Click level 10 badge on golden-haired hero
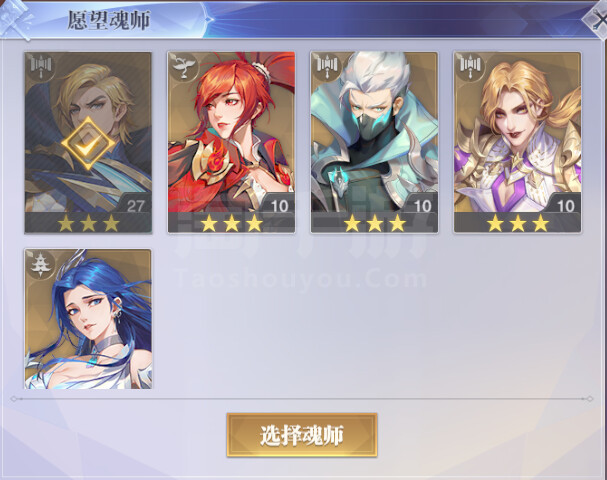Image resolution: width=607 pixels, height=480 pixels. pos(566,206)
